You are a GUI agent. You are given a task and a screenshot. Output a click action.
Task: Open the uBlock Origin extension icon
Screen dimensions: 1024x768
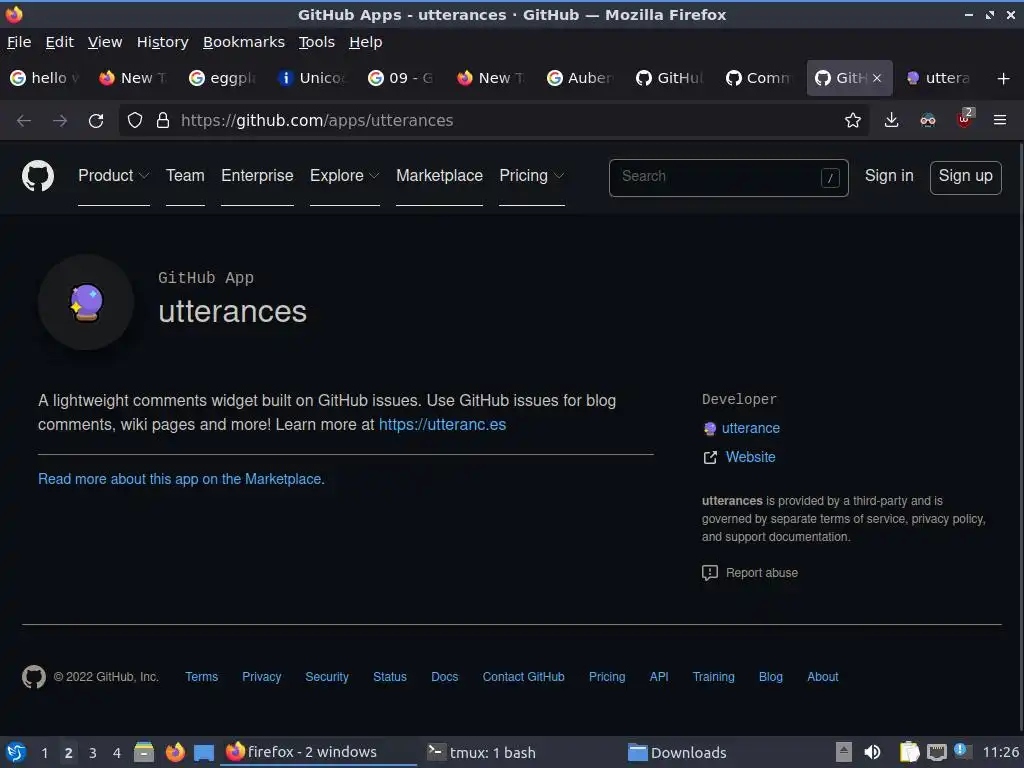[965, 119]
